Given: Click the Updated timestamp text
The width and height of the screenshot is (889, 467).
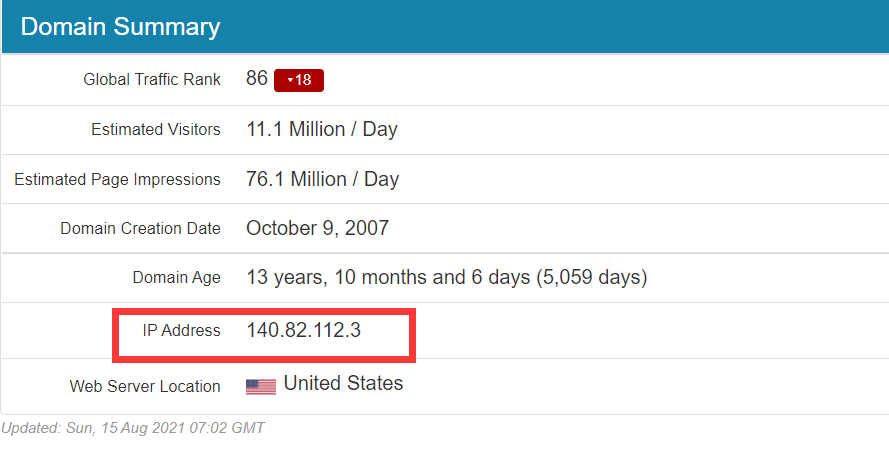Looking at the screenshot, I should tap(133, 428).
